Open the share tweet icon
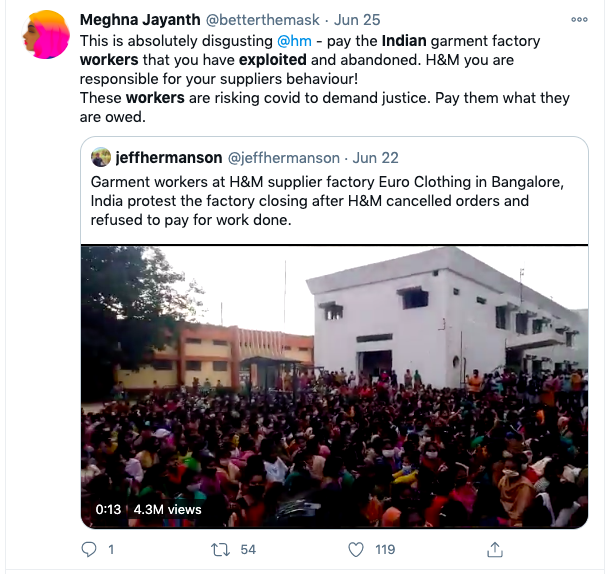The width and height of the screenshot is (611, 574). tap(493, 549)
